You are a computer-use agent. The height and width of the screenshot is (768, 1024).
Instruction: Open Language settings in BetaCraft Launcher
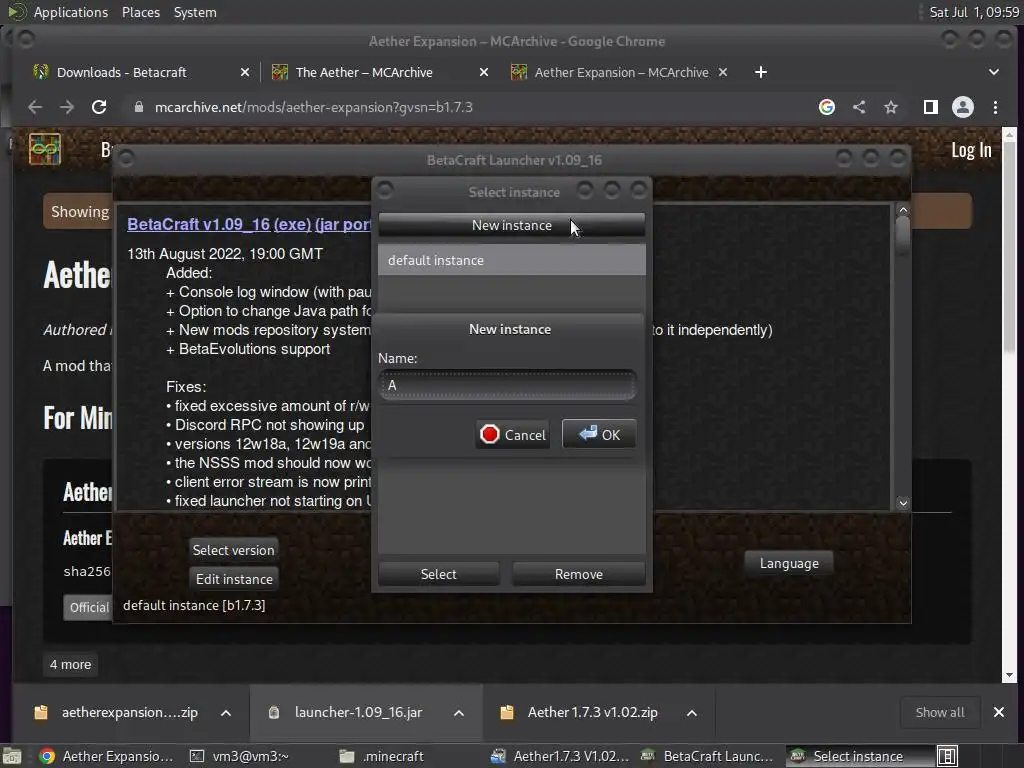click(x=789, y=563)
